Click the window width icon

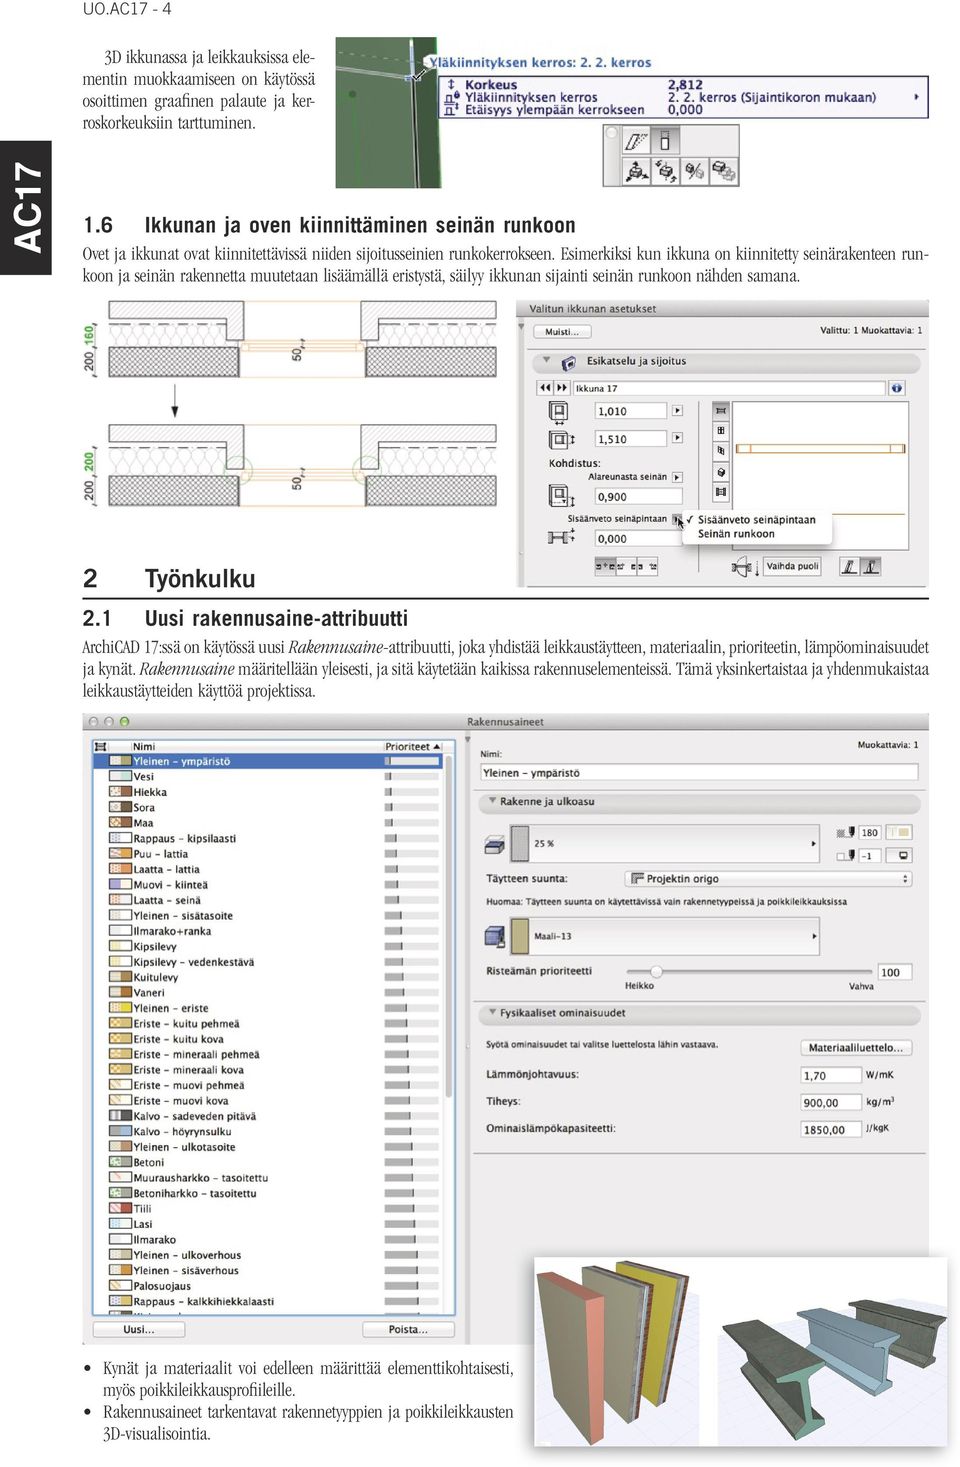coord(558,411)
